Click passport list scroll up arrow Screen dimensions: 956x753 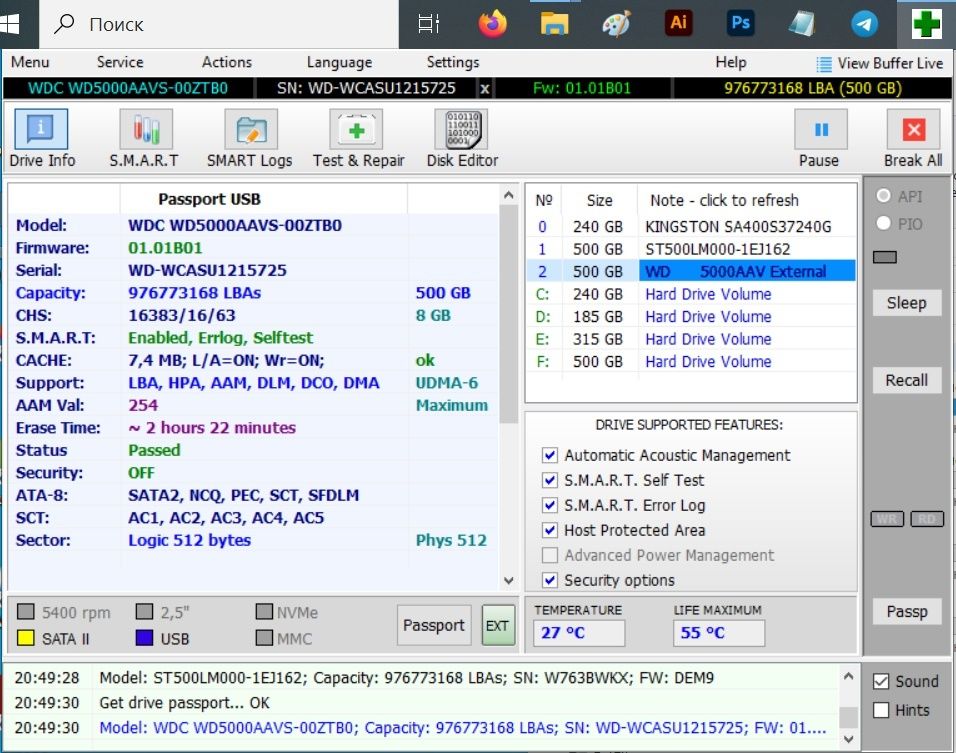click(508, 195)
